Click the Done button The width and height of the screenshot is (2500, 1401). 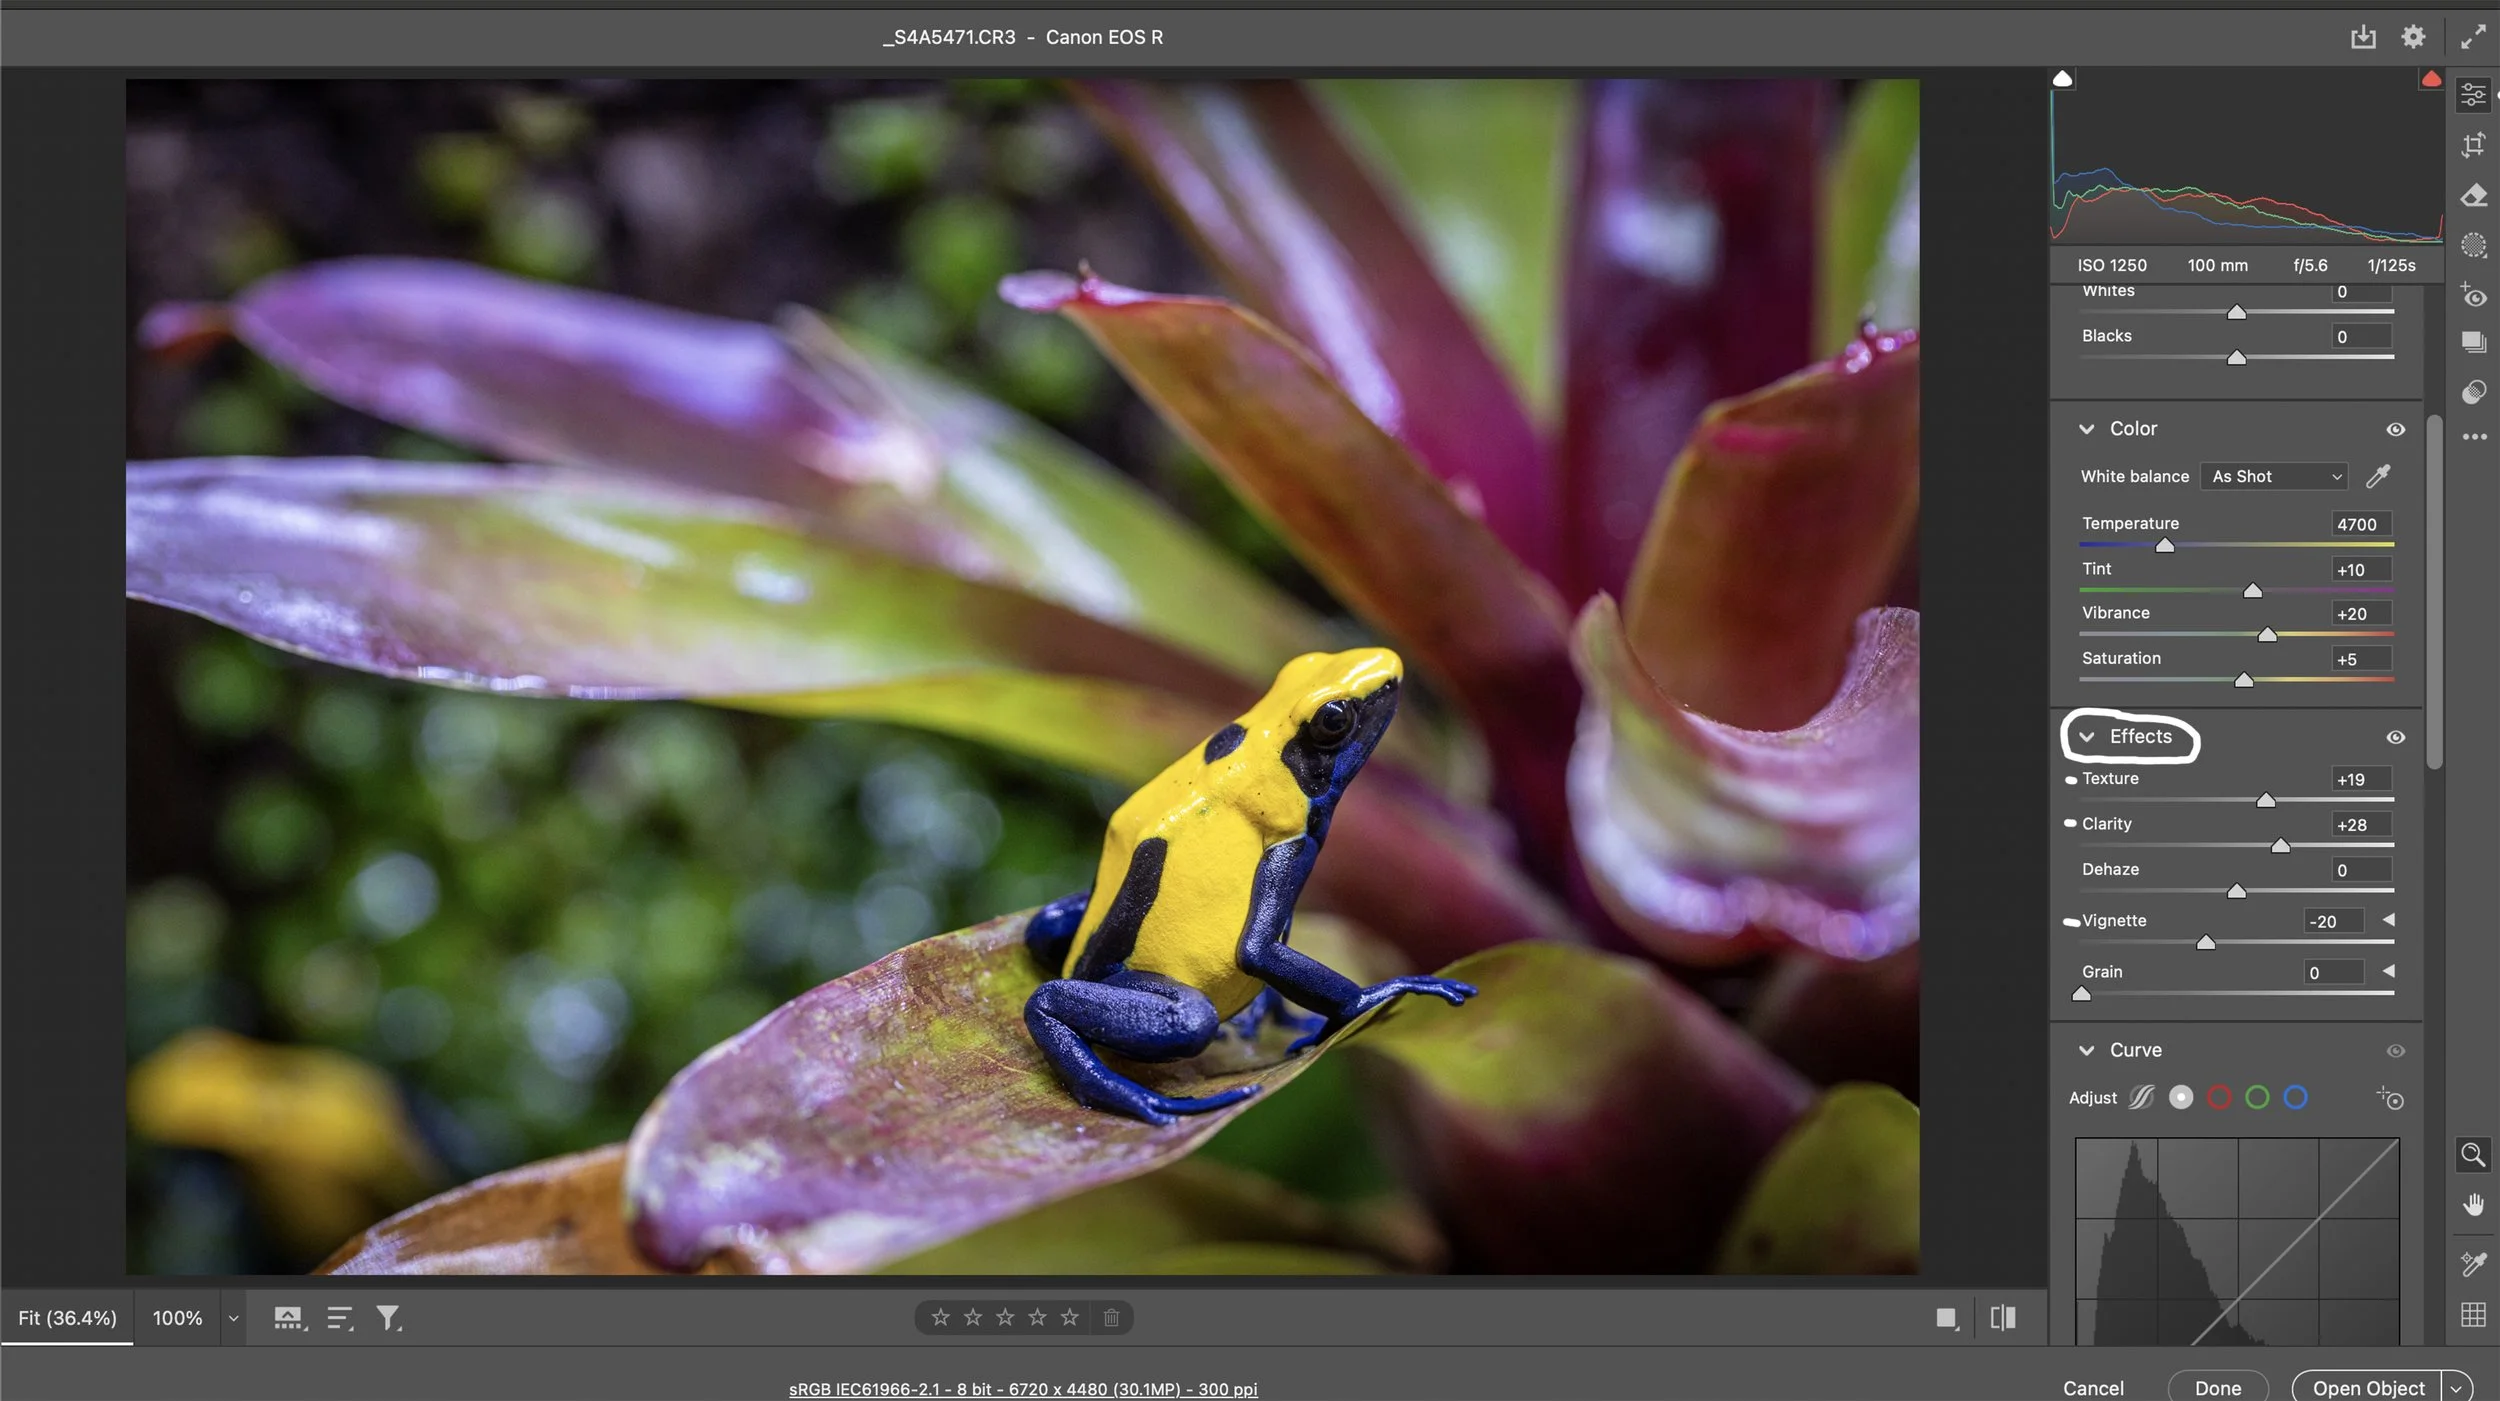pyautogui.click(x=2216, y=1387)
